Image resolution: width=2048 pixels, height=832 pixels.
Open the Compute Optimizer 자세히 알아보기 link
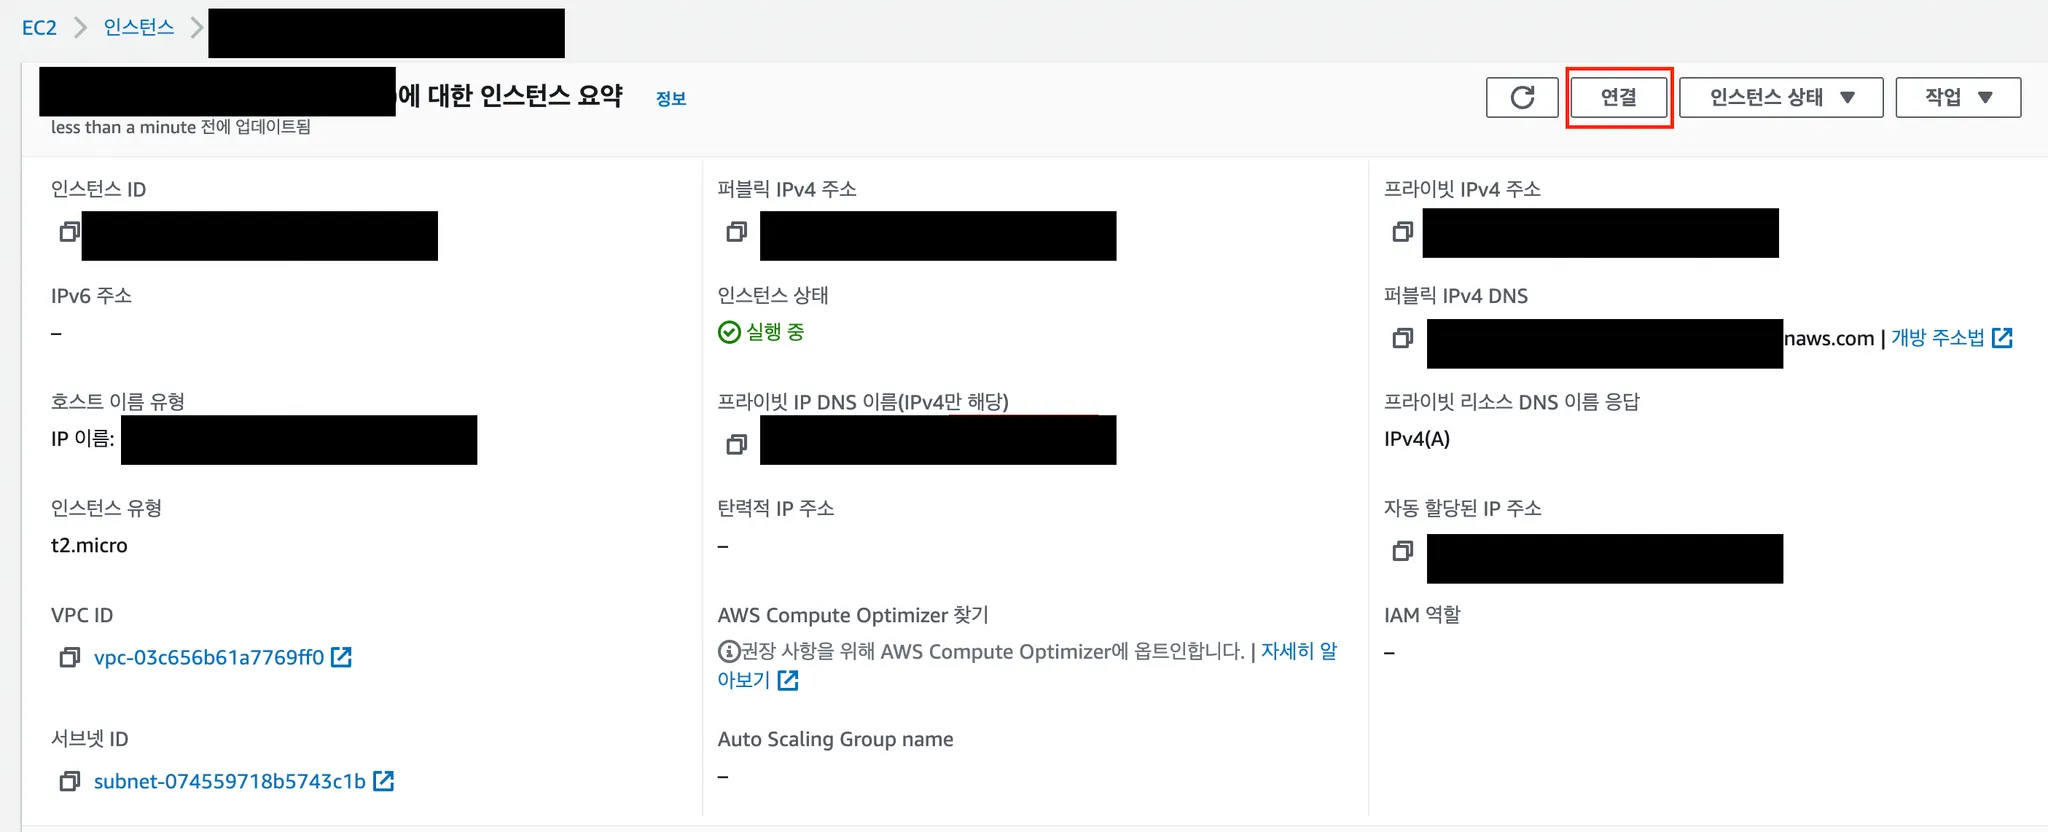click(x=1298, y=651)
